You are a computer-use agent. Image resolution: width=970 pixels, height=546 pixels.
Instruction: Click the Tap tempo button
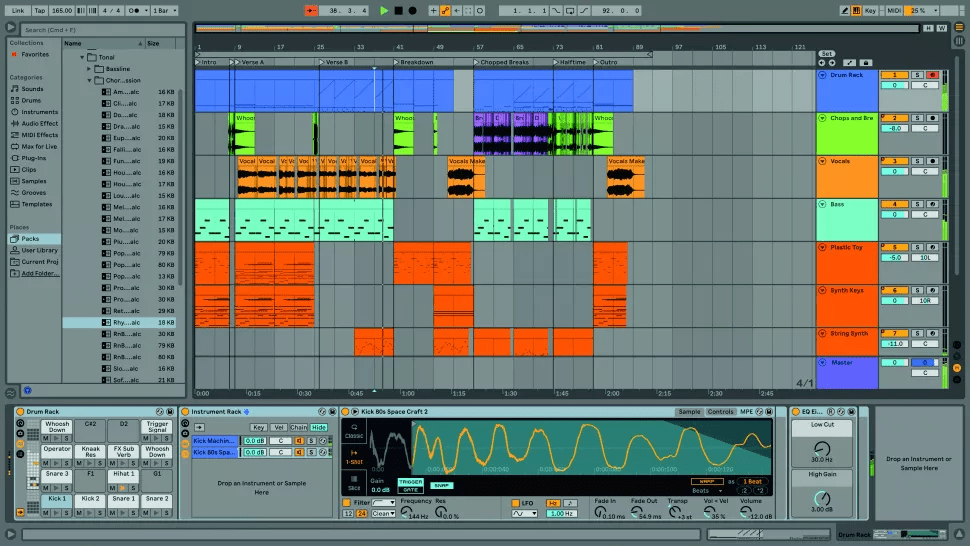click(x=40, y=10)
